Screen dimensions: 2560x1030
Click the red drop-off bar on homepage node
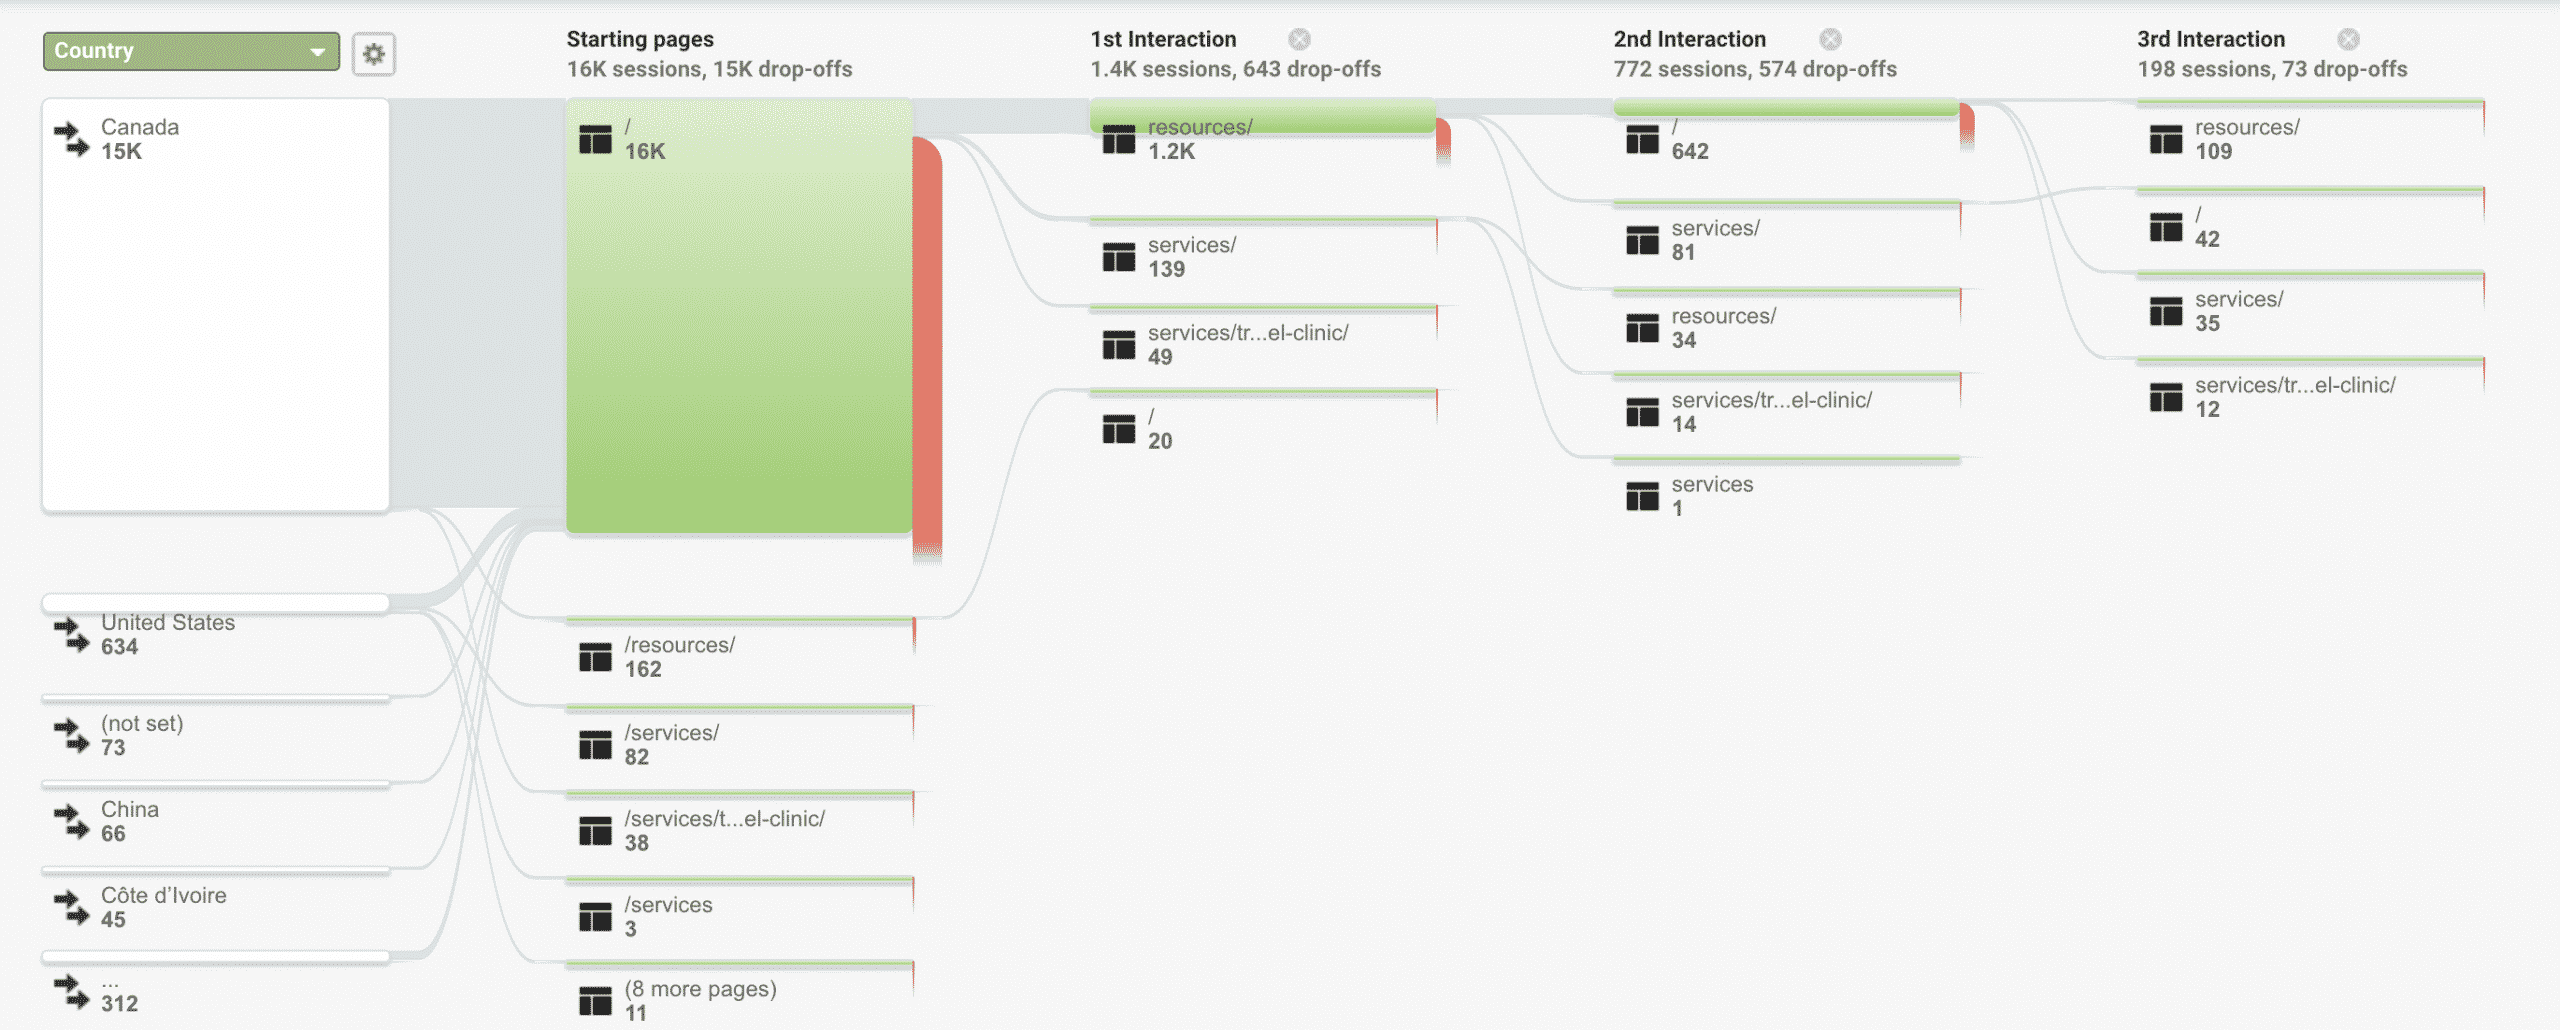point(927,347)
